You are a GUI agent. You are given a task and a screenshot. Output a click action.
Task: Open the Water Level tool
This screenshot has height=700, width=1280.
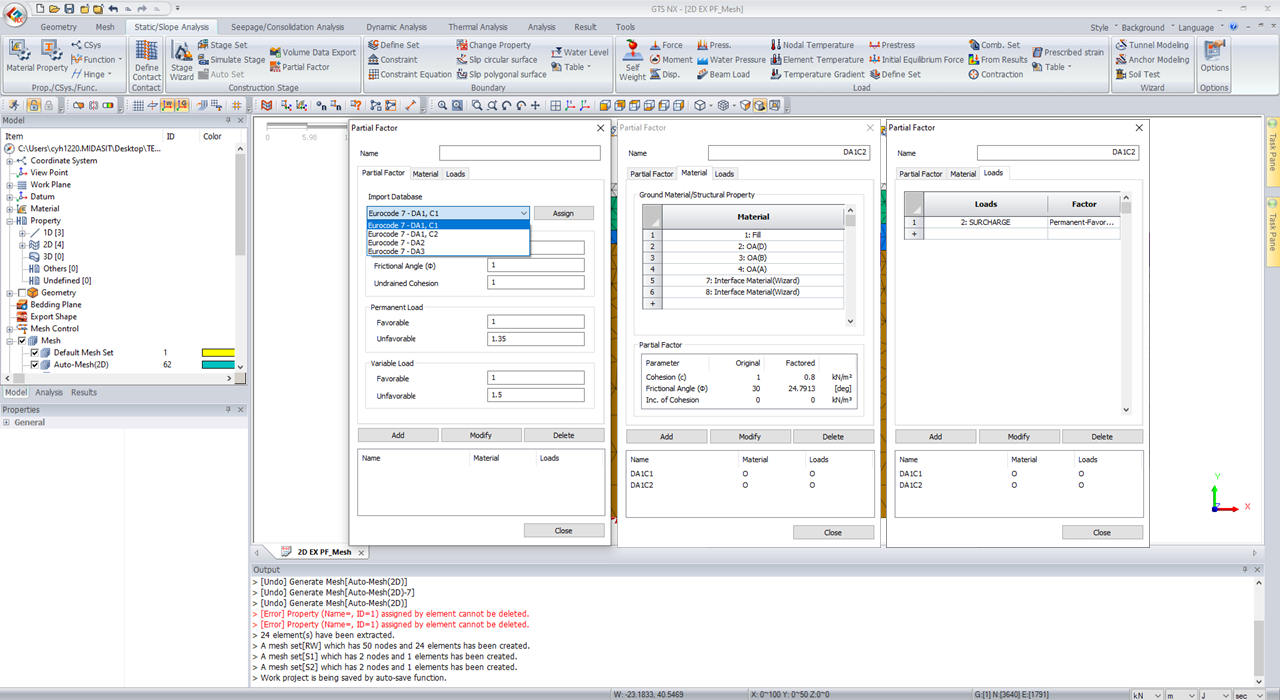(580, 51)
